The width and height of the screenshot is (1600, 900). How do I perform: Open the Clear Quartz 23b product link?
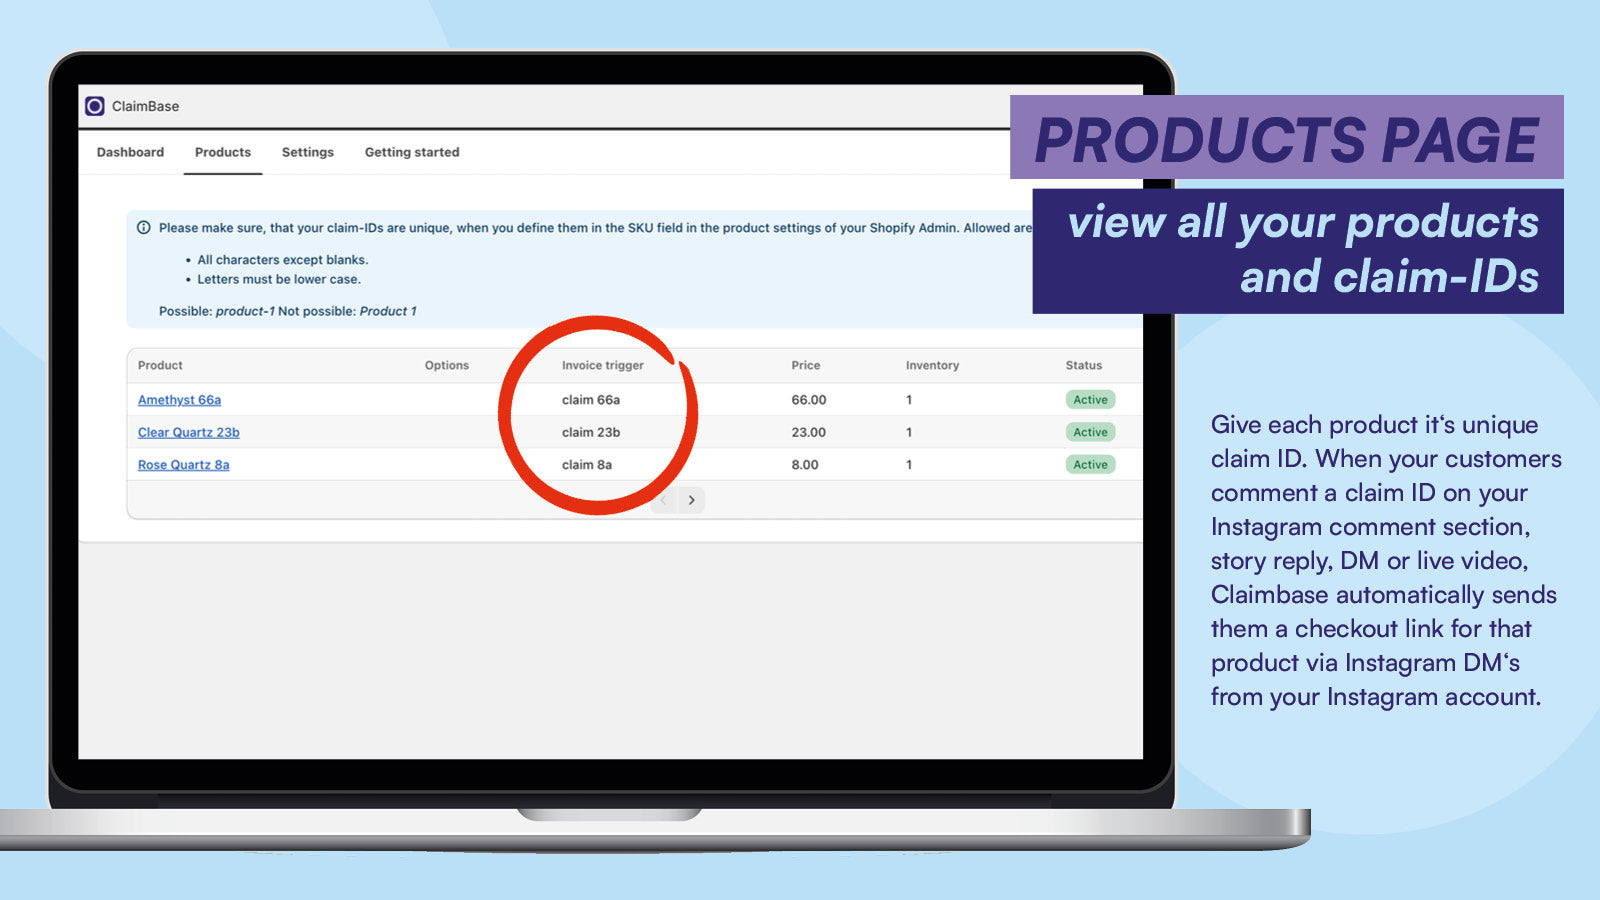click(189, 432)
